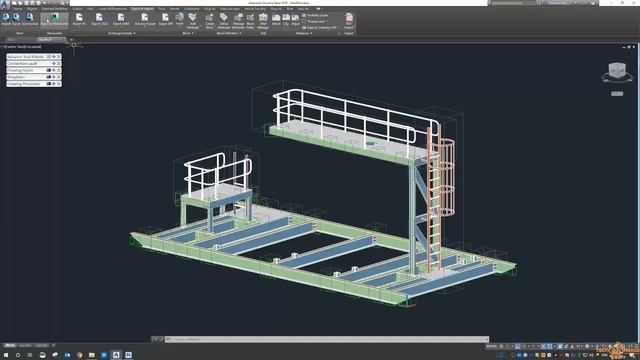Click the Manage Attributes button

tap(238, 20)
